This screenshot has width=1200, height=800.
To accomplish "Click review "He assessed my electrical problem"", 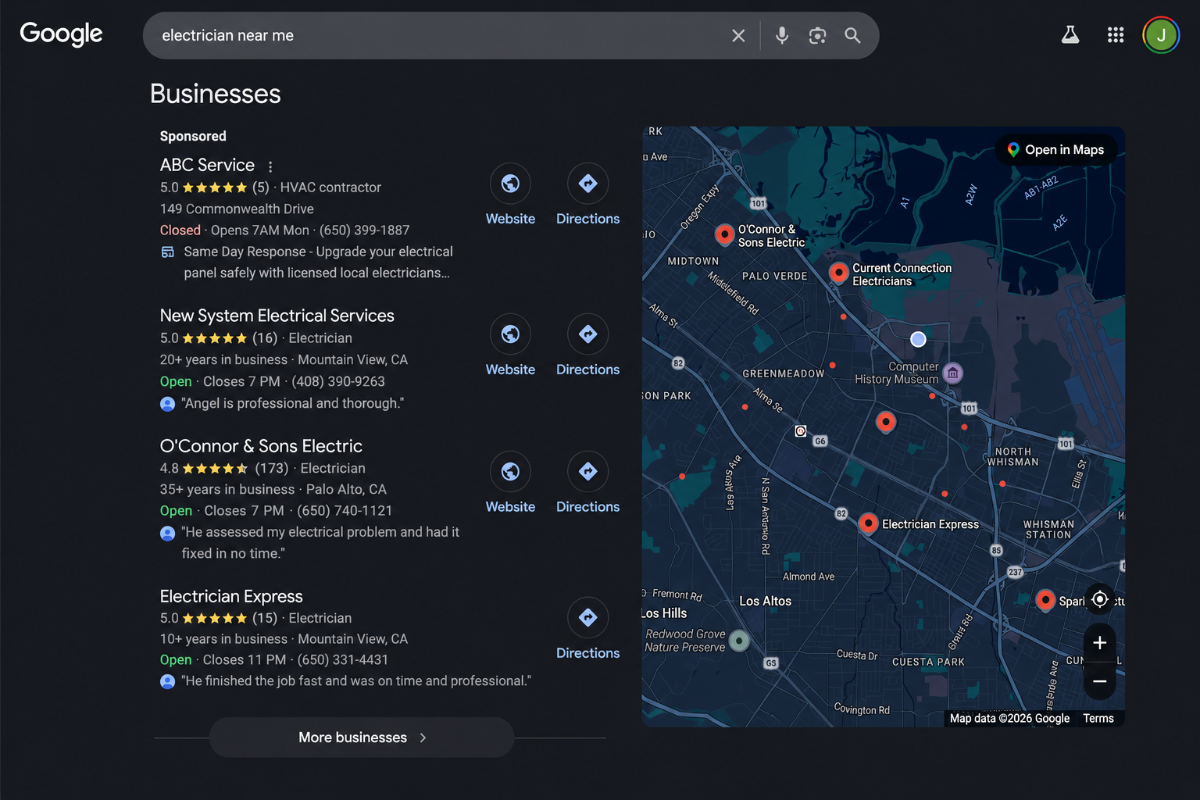I will point(320,542).
